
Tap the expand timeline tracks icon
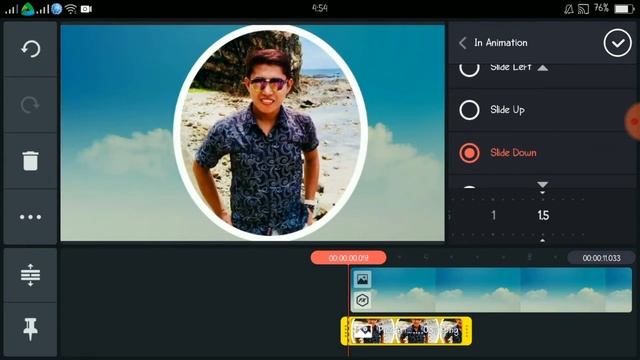(30, 275)
